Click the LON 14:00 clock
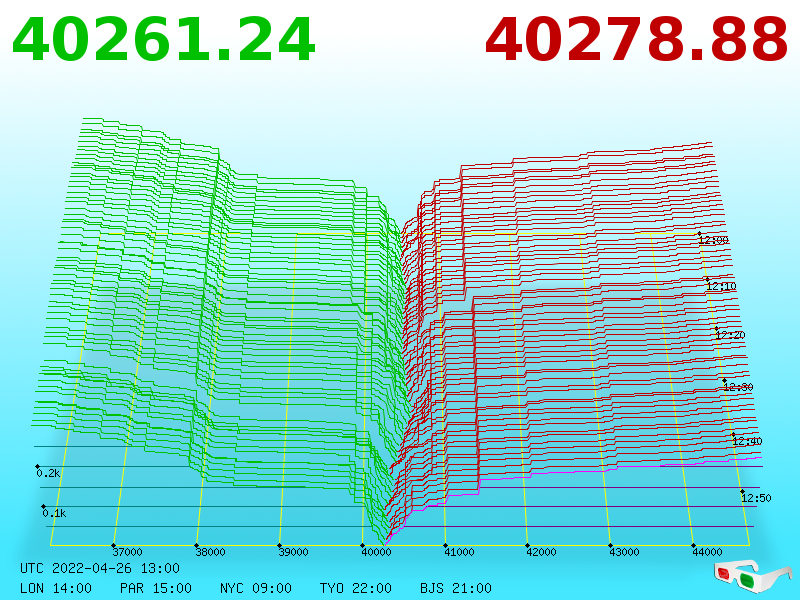The height and width of the screenshot is (600, 800). tap(56, 588)
